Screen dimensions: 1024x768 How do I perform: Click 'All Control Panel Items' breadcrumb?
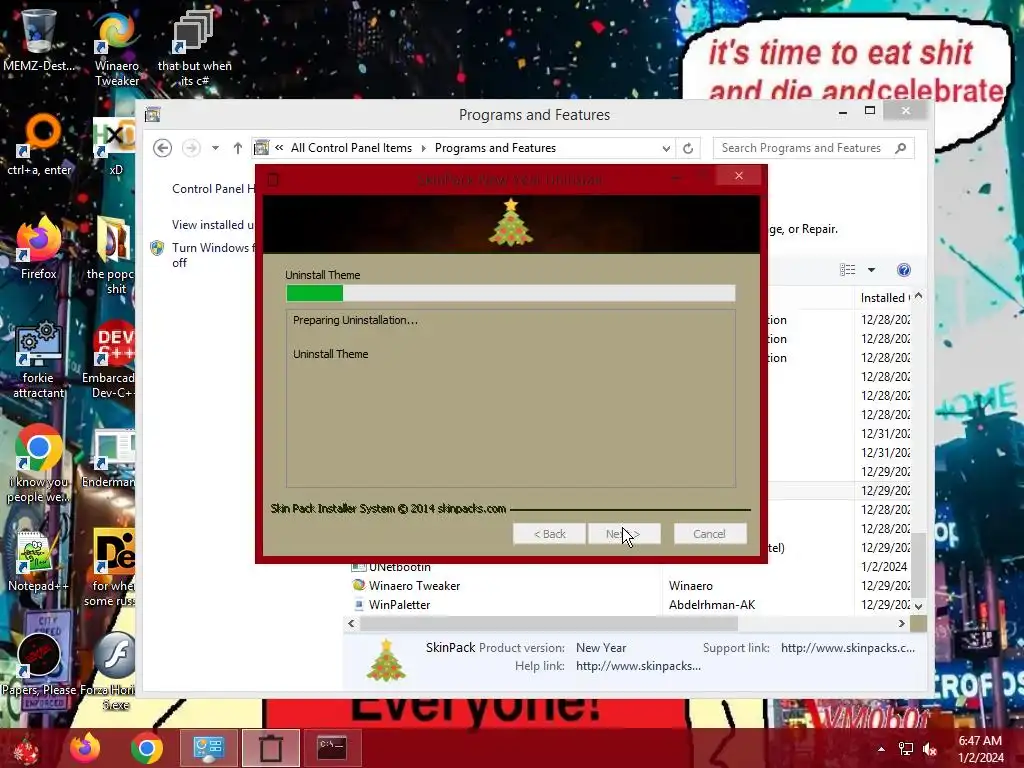351,148
